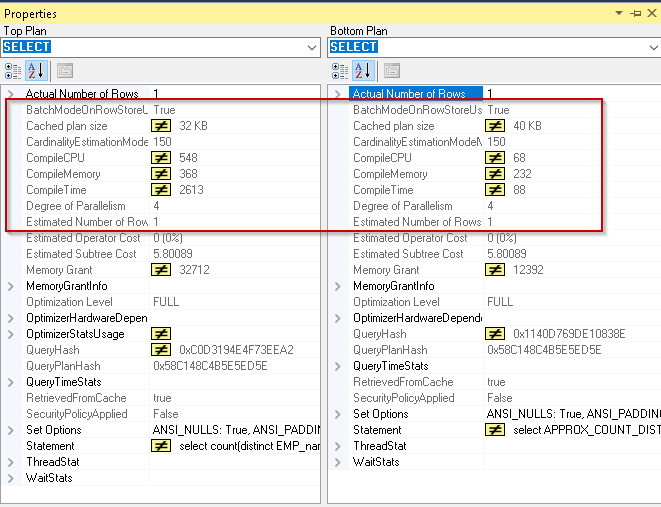661x507 pixels.
Task: Expand OptimizerStatsUsage in Top Plan
Action: [10, 334]
